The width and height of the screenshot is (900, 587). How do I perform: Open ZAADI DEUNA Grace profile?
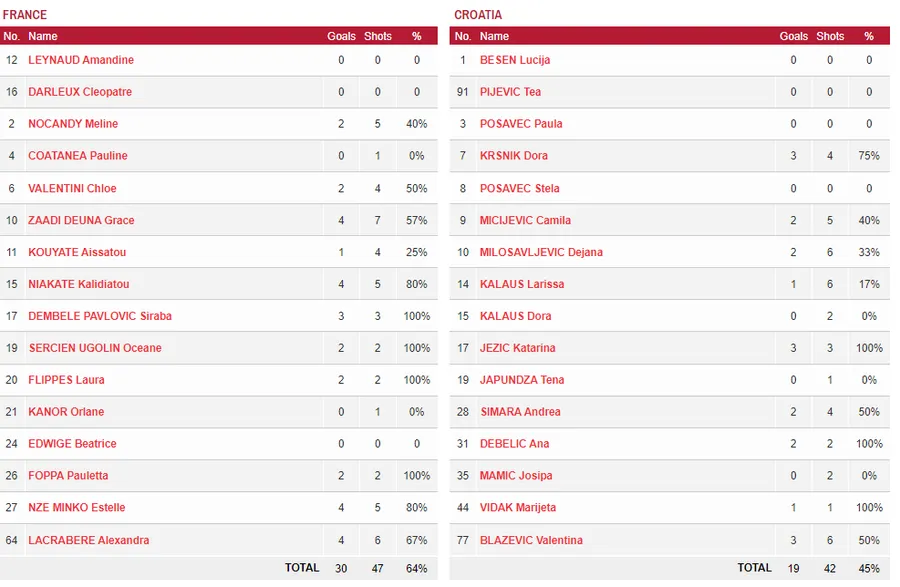[81, 220]
